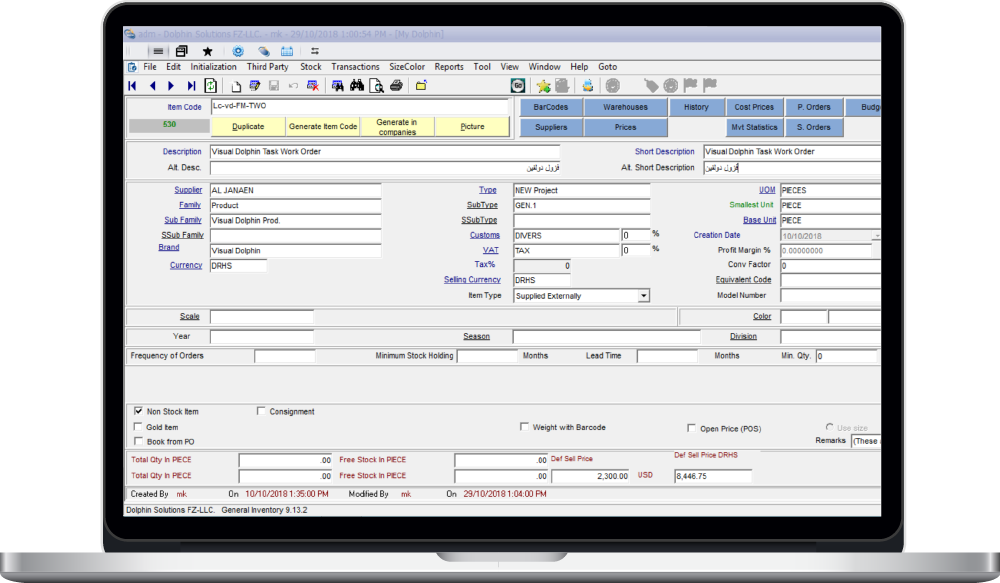Open the Transactions menu

[355, 67]
